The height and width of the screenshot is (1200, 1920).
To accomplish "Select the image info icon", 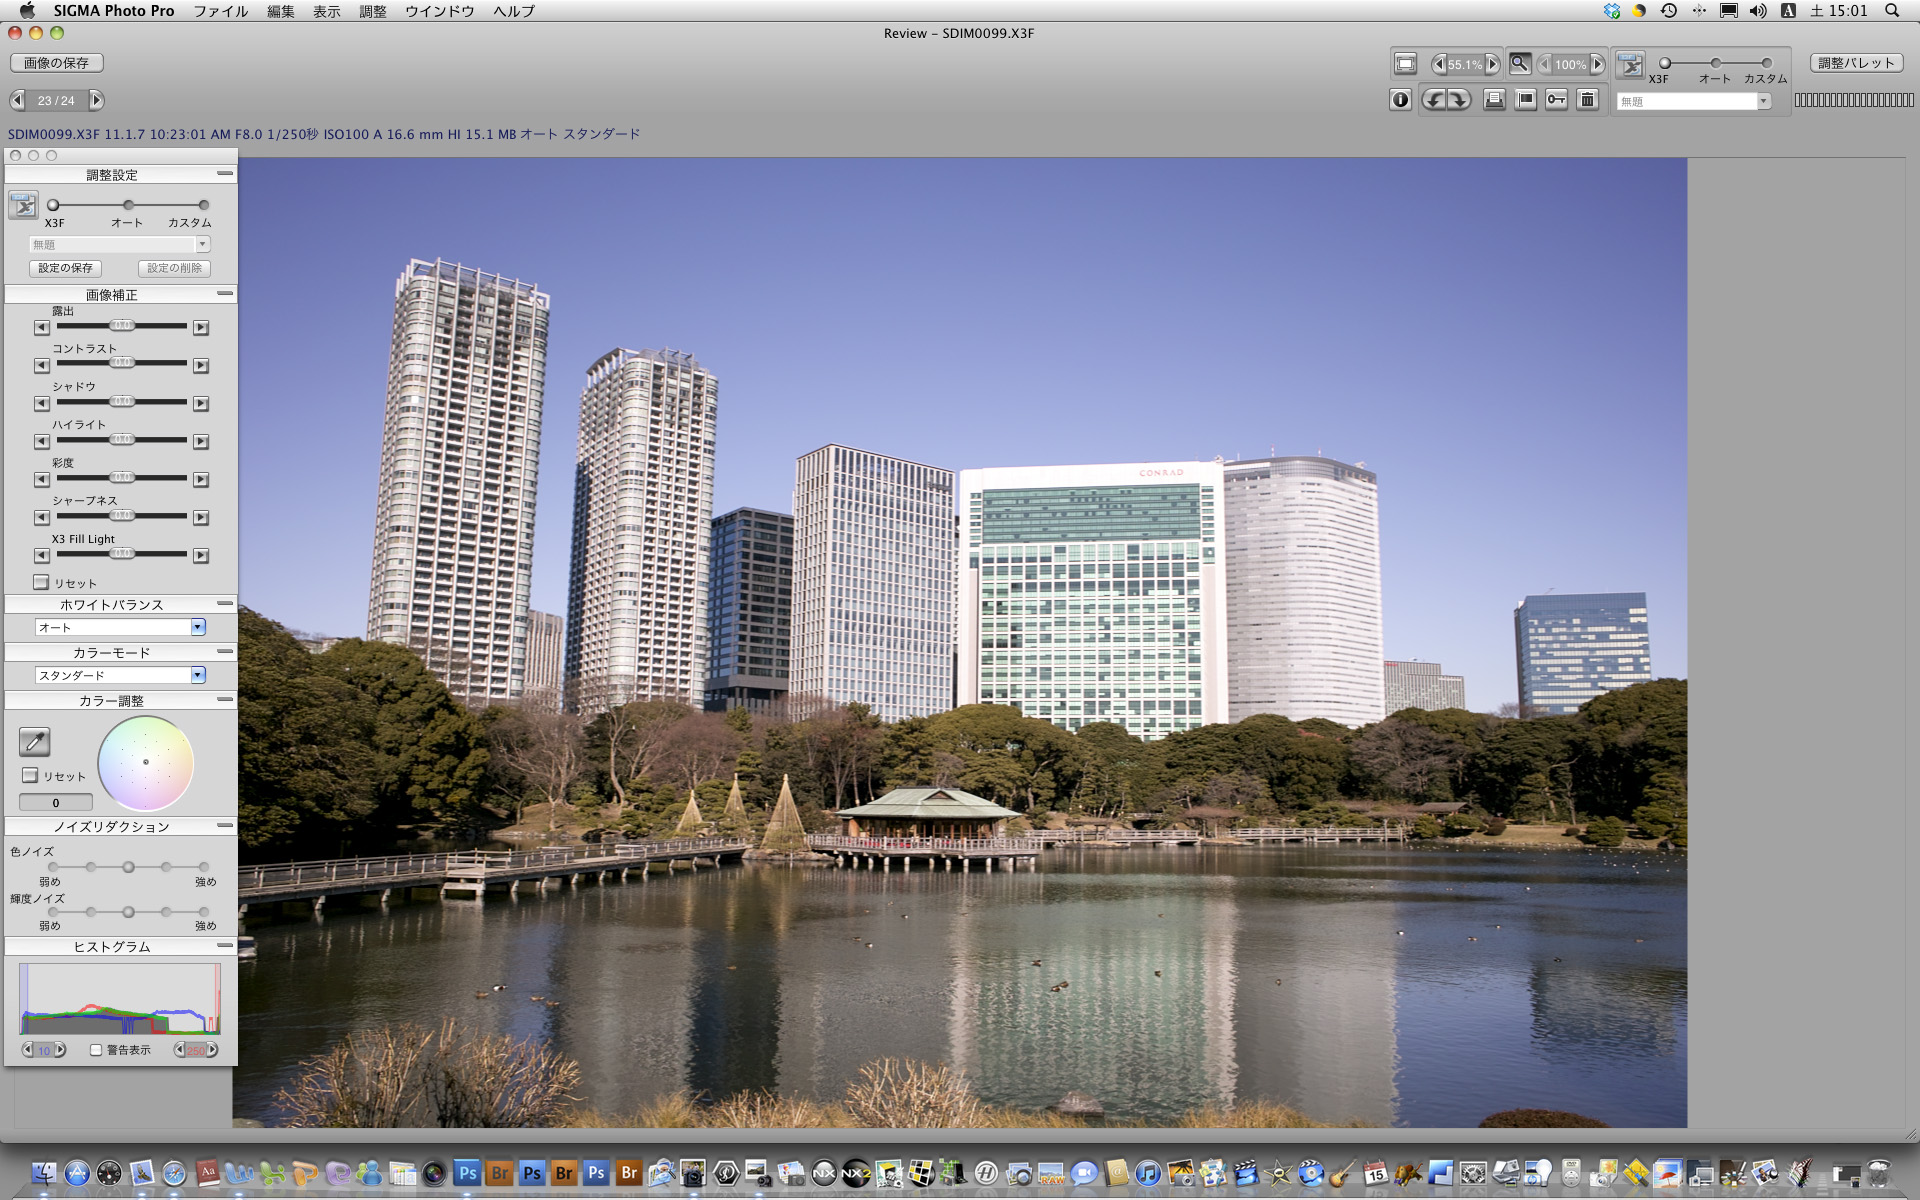I will coord(1401,99).
